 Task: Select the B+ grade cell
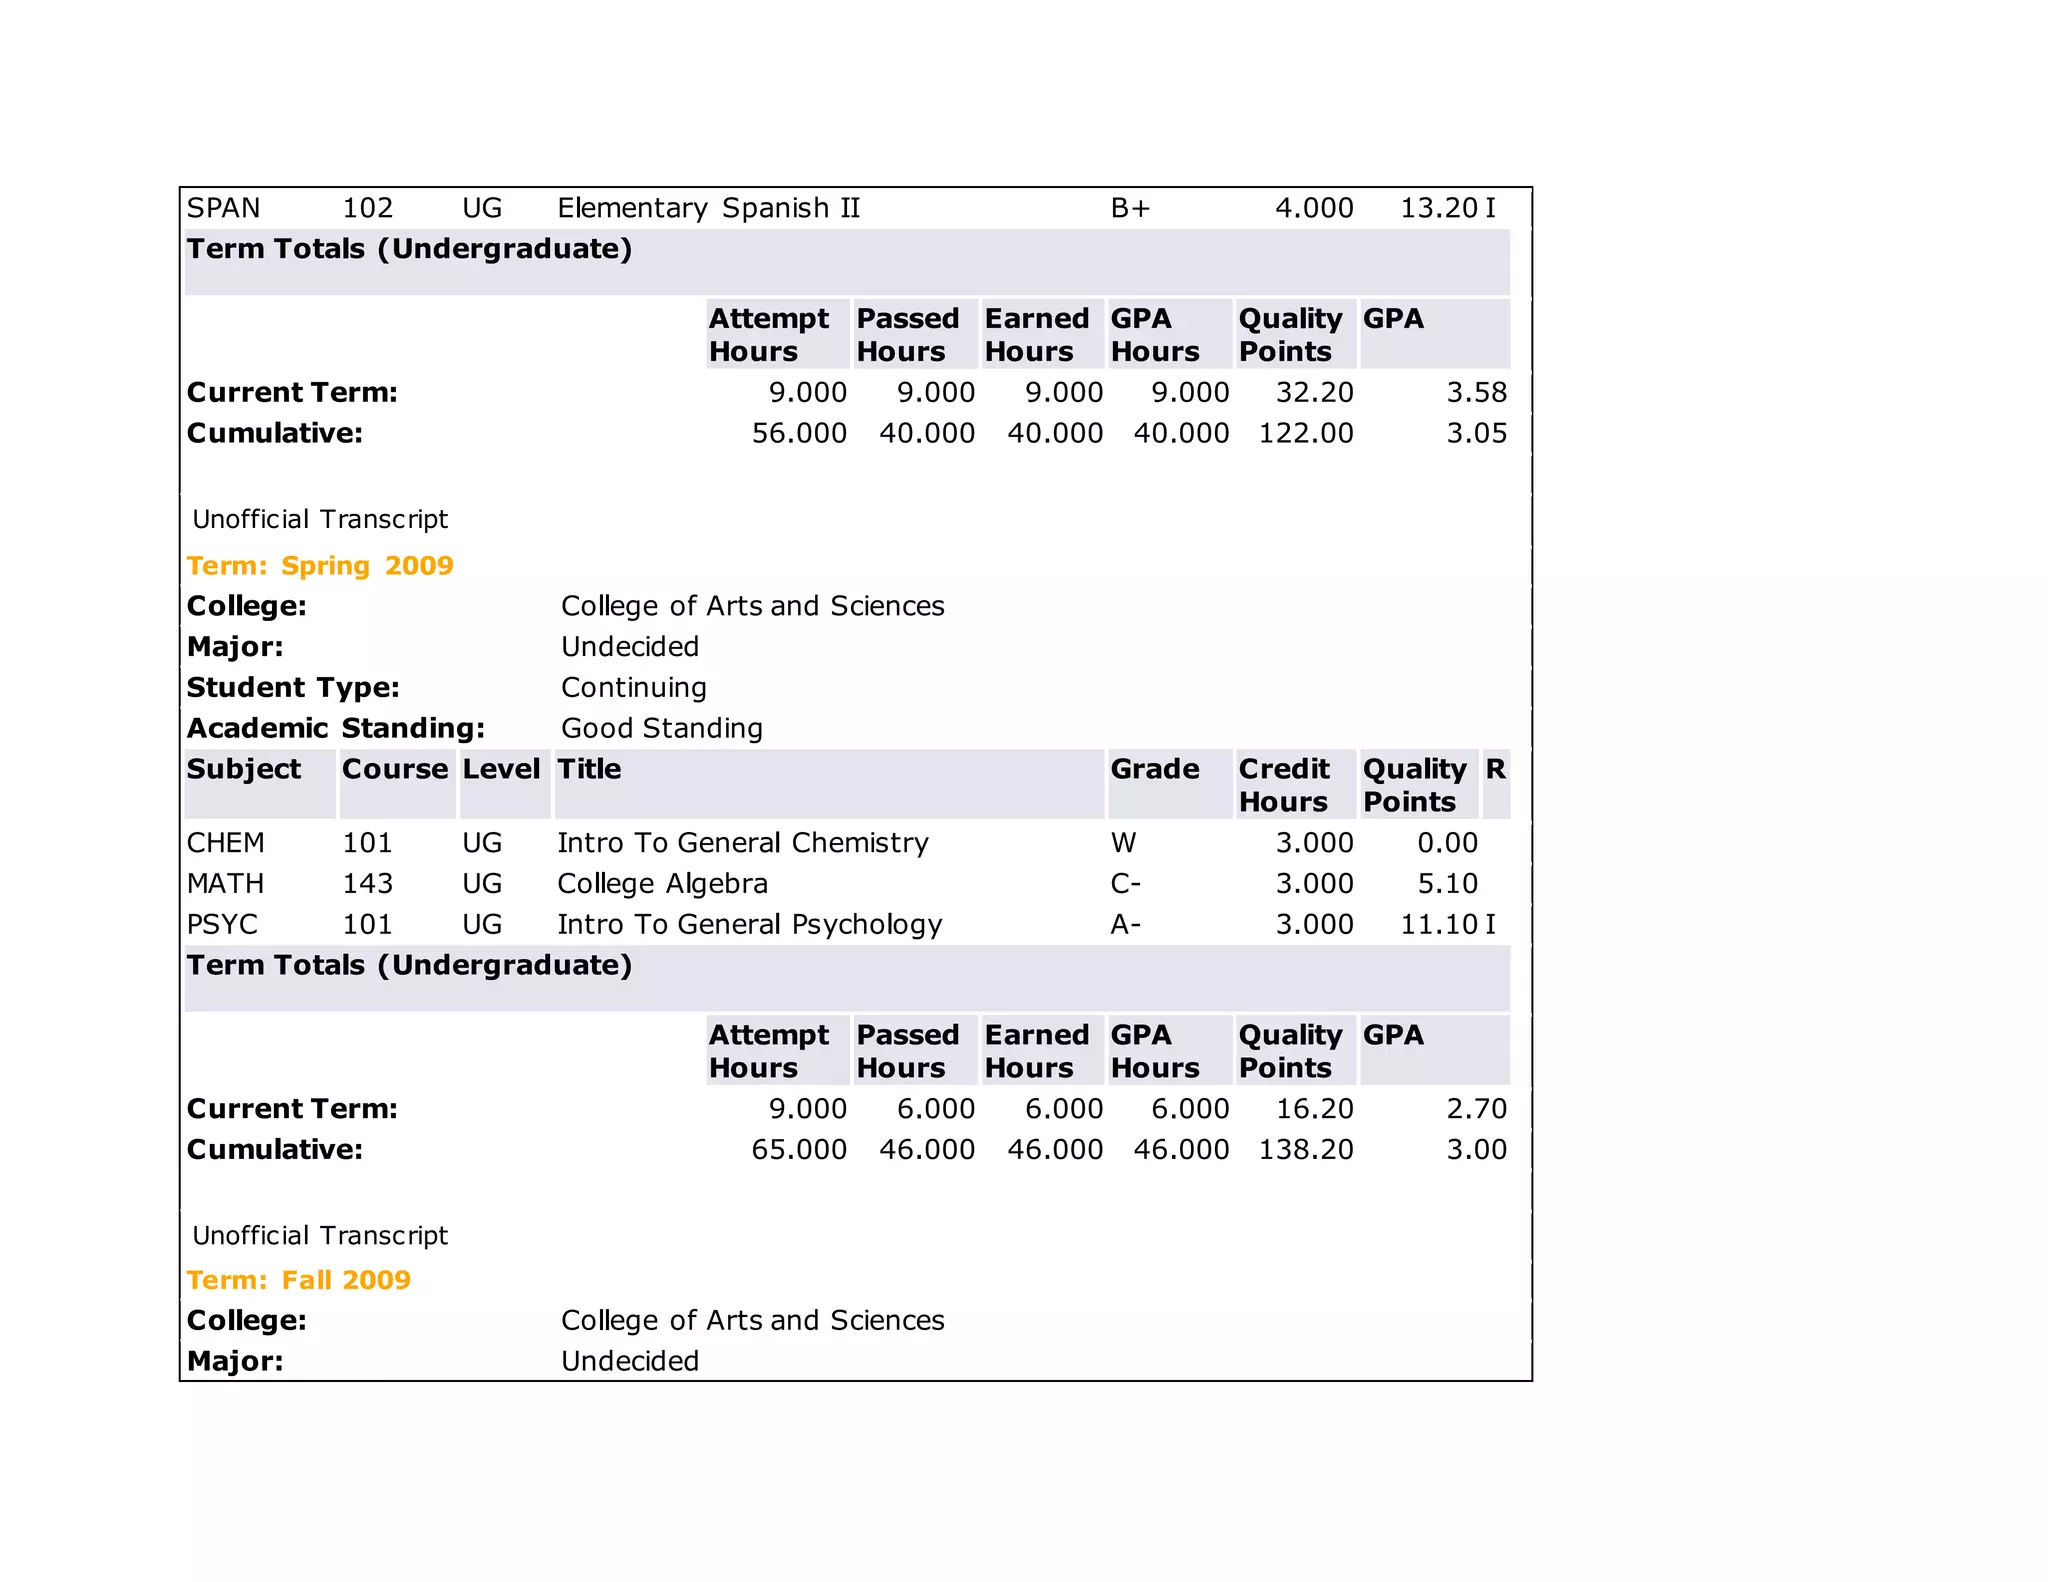[x=1130, y=208]
